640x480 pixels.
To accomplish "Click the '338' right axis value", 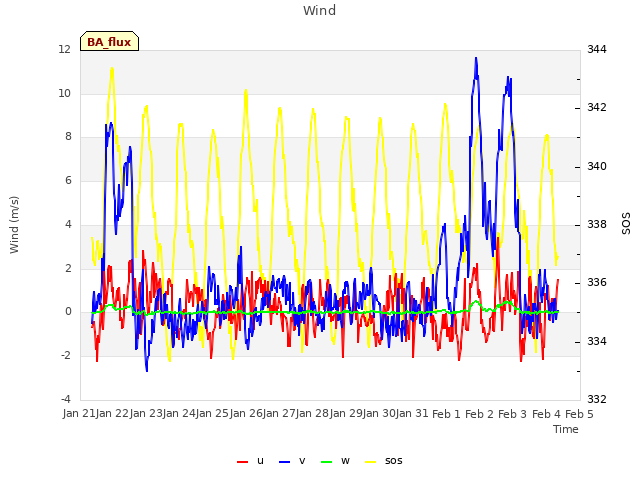I will pyautogui.click(x=597, y=224).
